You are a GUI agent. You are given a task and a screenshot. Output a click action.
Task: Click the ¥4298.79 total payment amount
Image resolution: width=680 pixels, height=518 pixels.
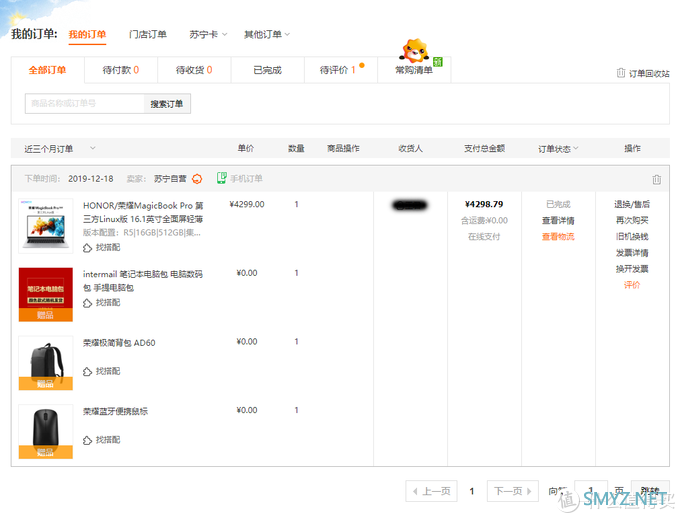(x=484, y=204)
